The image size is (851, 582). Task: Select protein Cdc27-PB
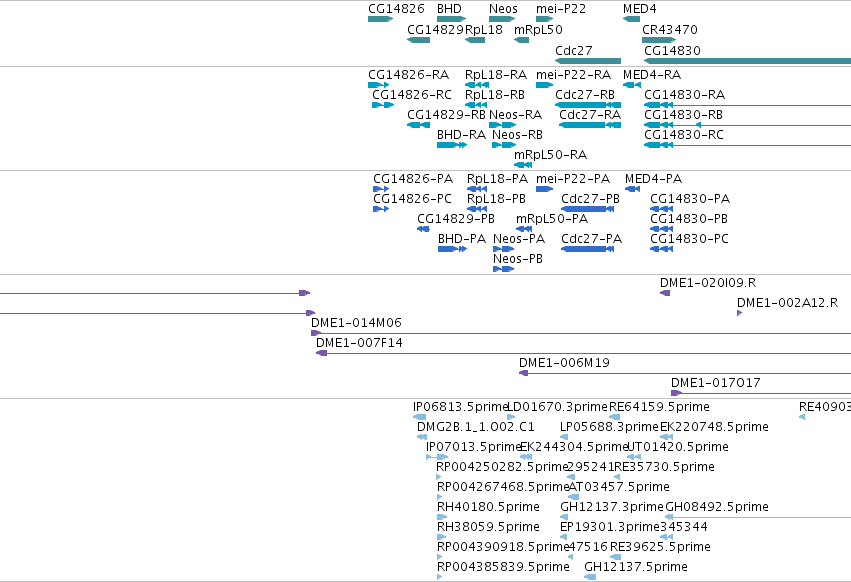(587, 209)
